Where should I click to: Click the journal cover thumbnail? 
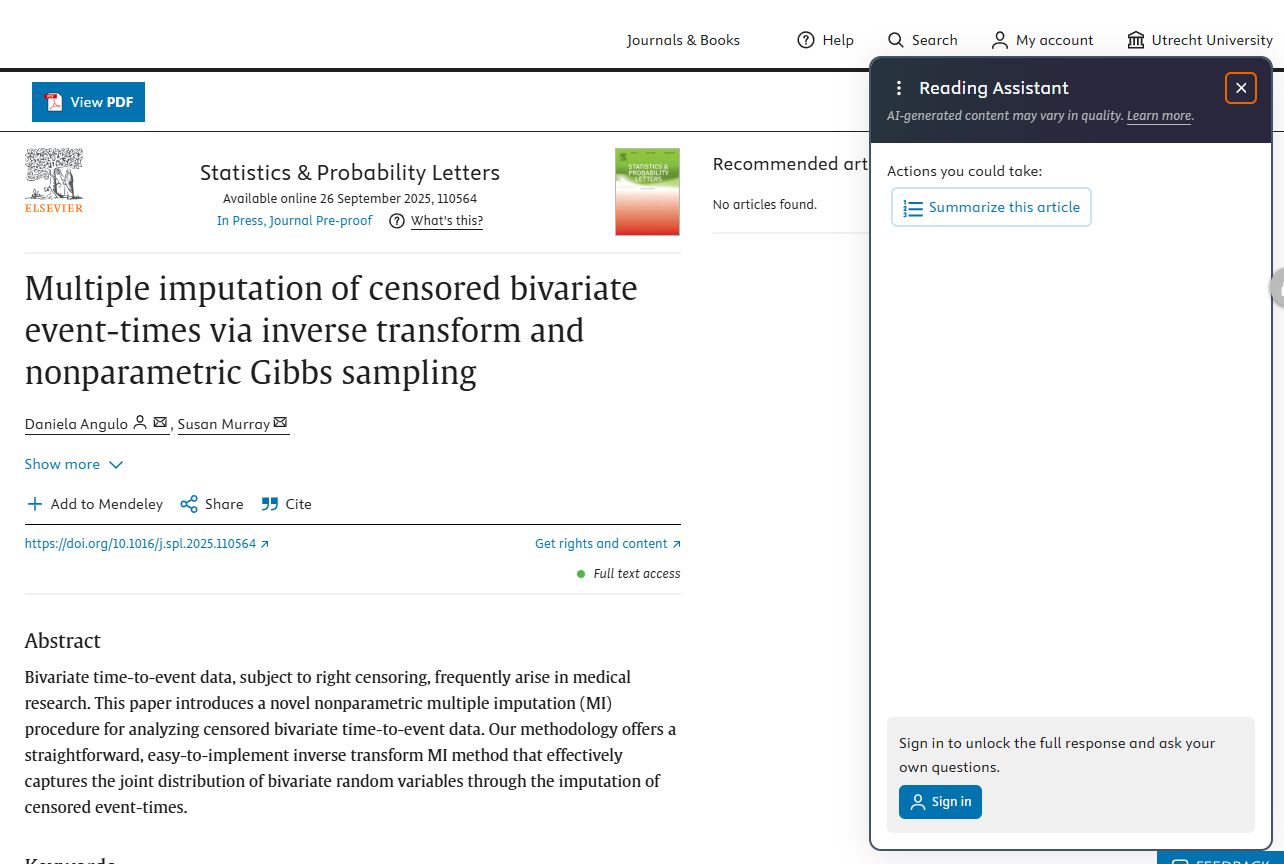pos(647,192)
